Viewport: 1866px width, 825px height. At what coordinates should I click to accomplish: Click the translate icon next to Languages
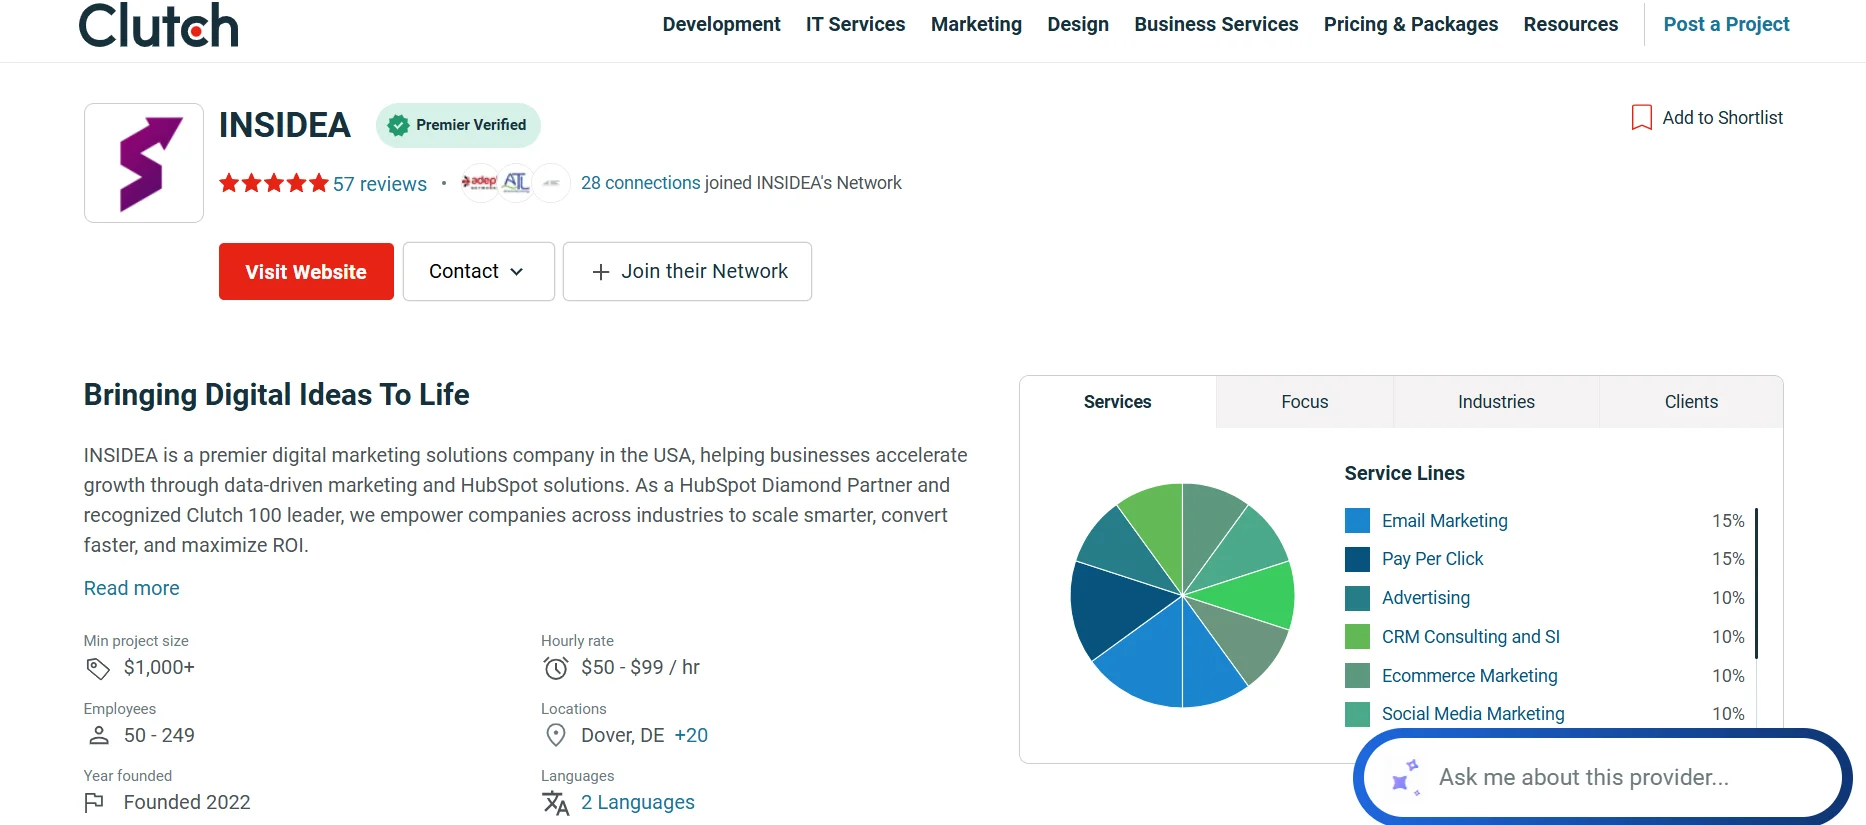coord(555,803)
